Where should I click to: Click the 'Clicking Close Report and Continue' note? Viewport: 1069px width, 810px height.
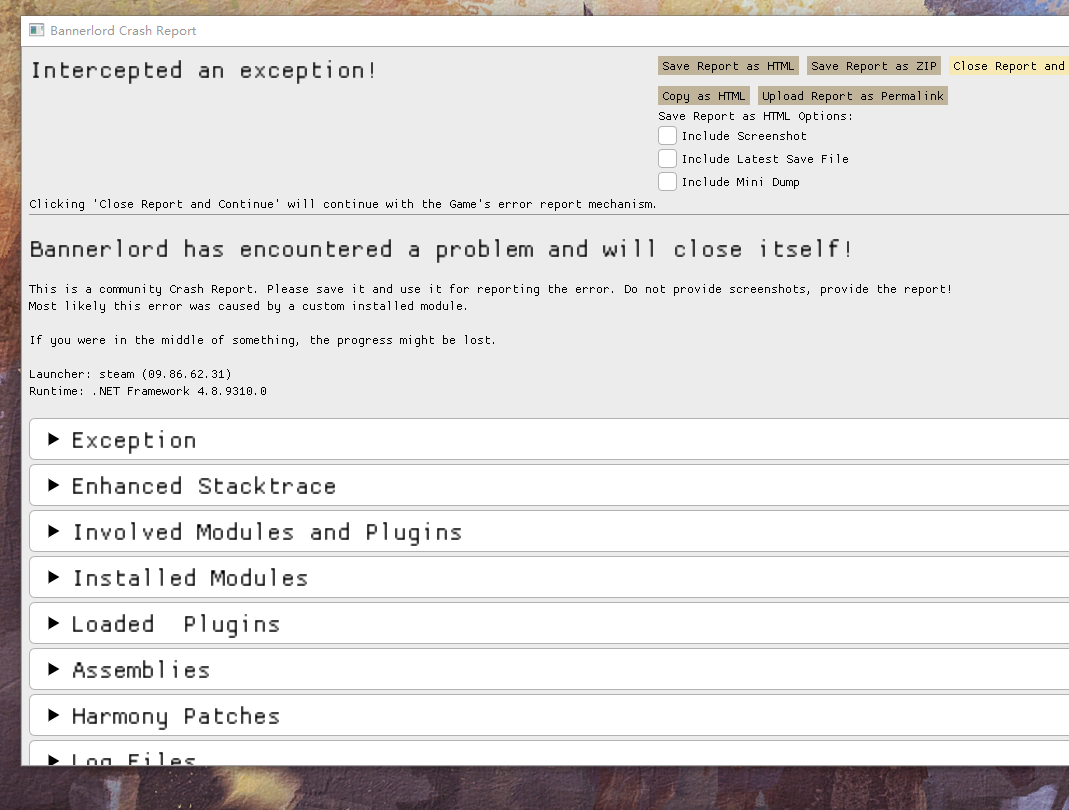click(x=343, y=204)
